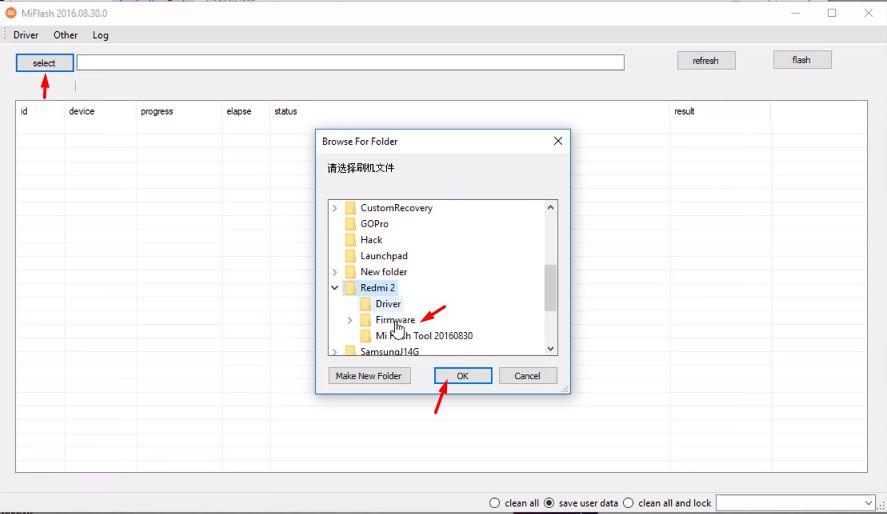The width and height of the screenshot is (887, 514).
Task: Click the folder tree scrollbar thumb
Action: click(550, 287)
